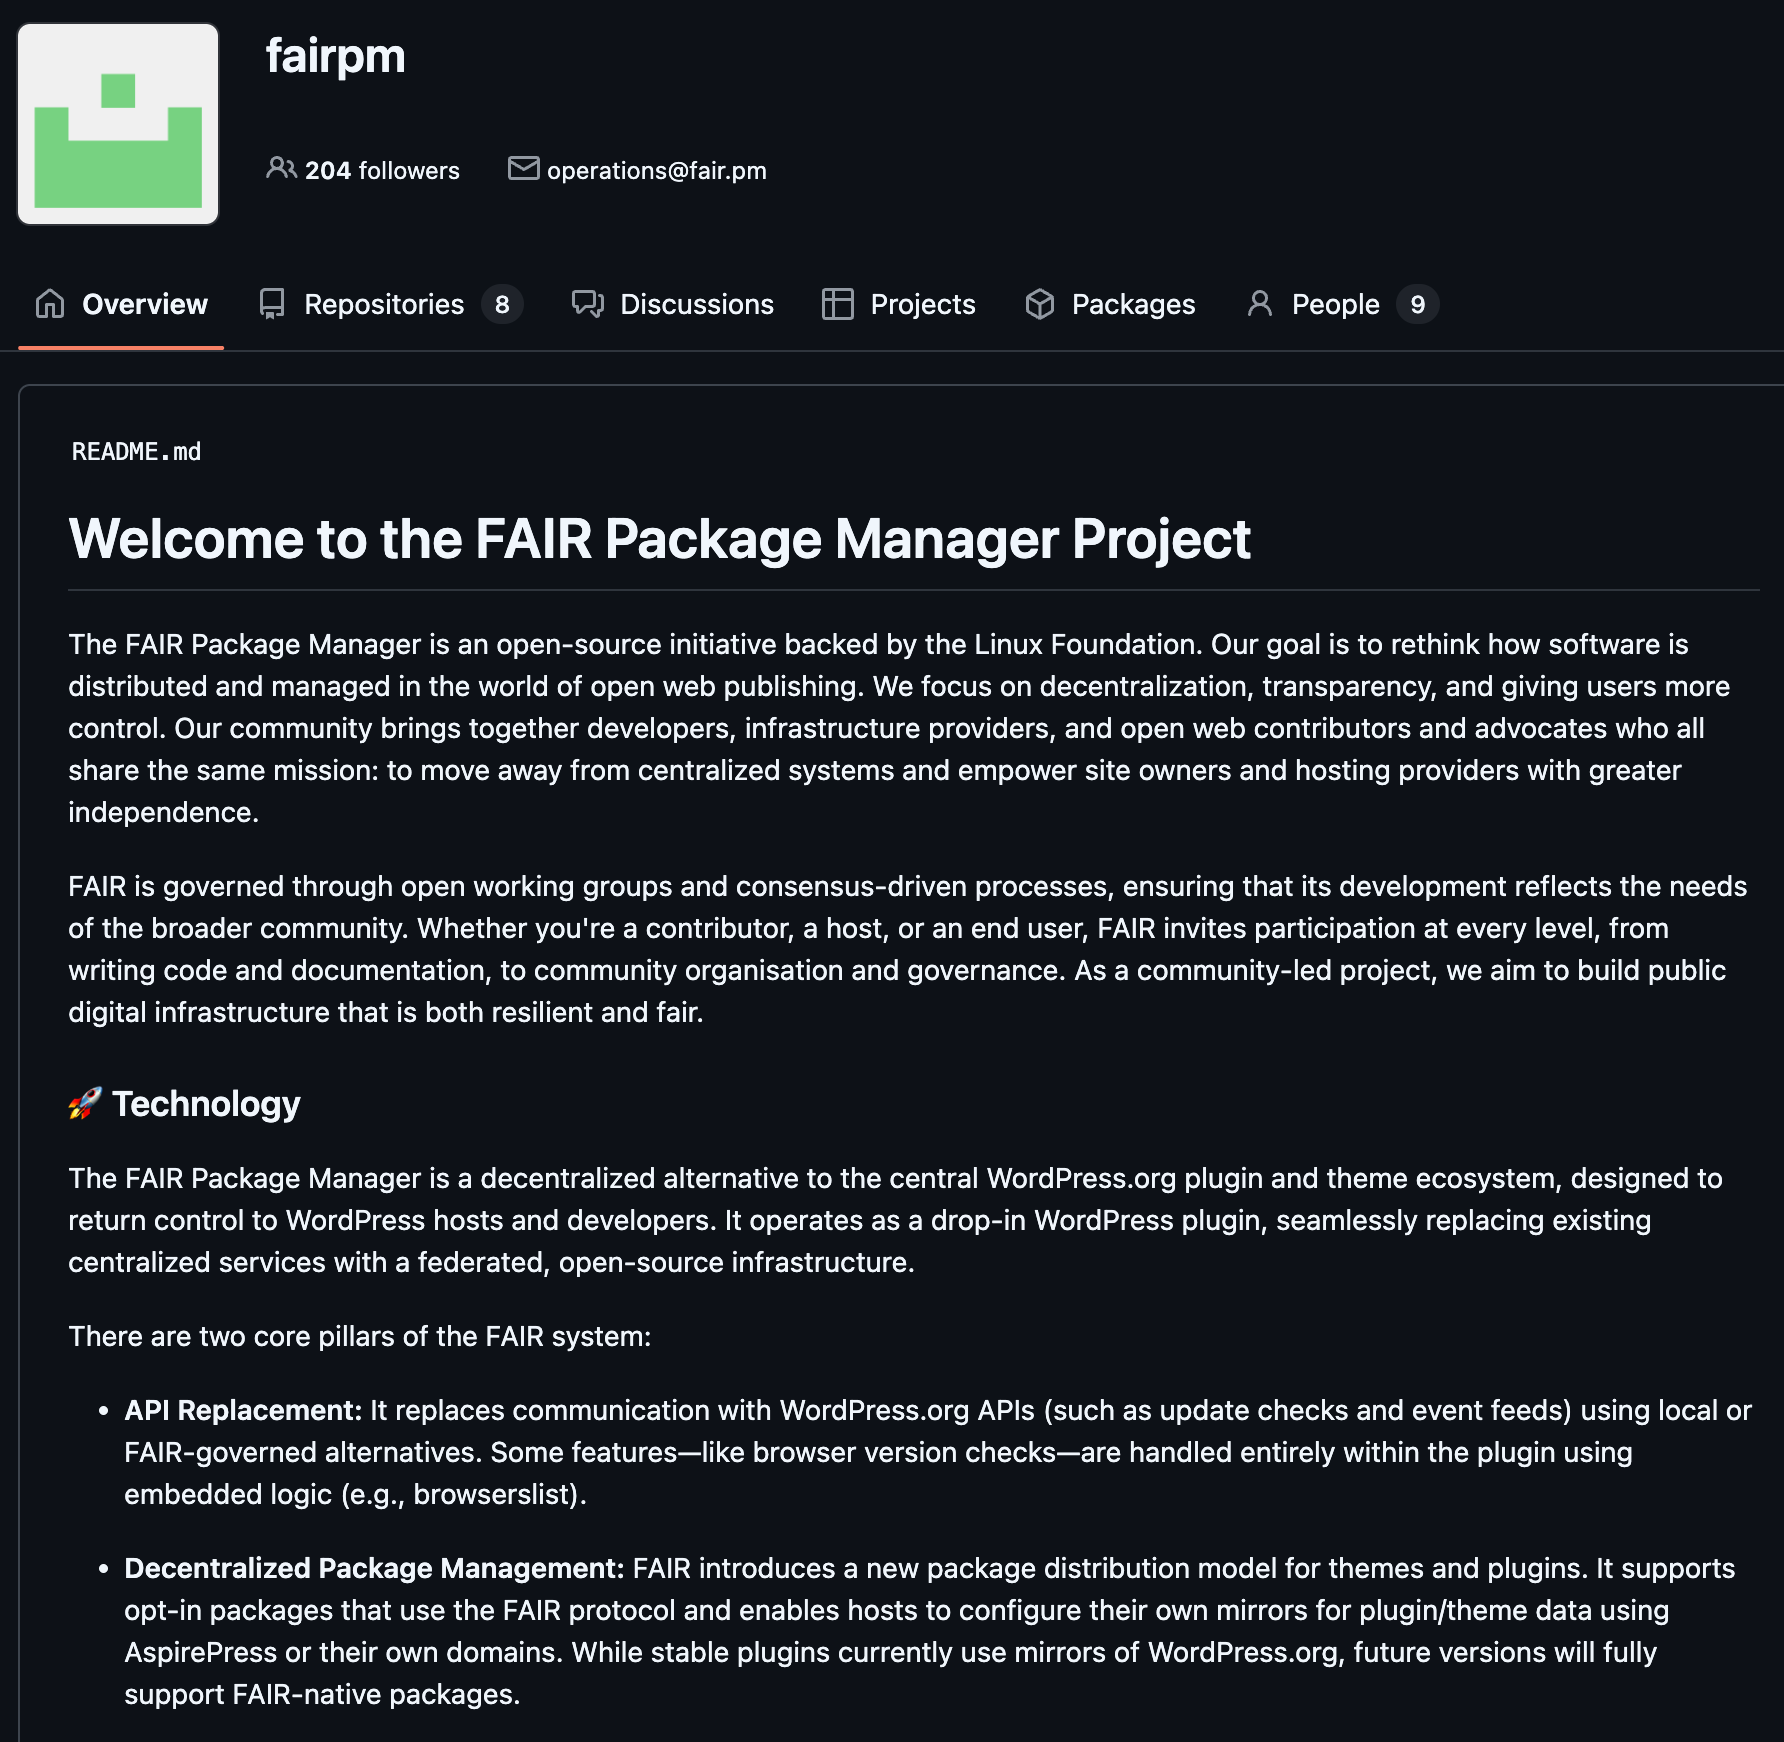The height and width of the screenshot is (1742, 1784).
Task: Click the People count badge 9
Action: (x=1417, y=304)
